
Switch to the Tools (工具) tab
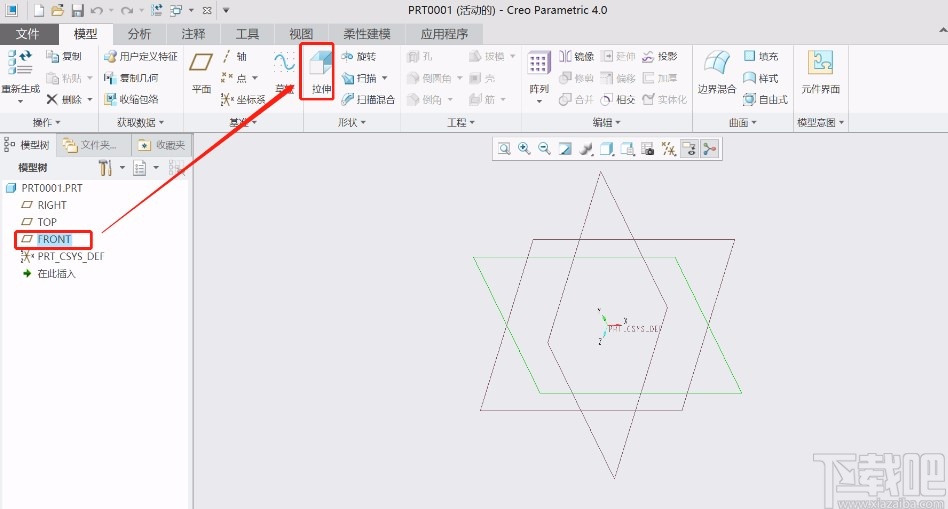(247, 34)
